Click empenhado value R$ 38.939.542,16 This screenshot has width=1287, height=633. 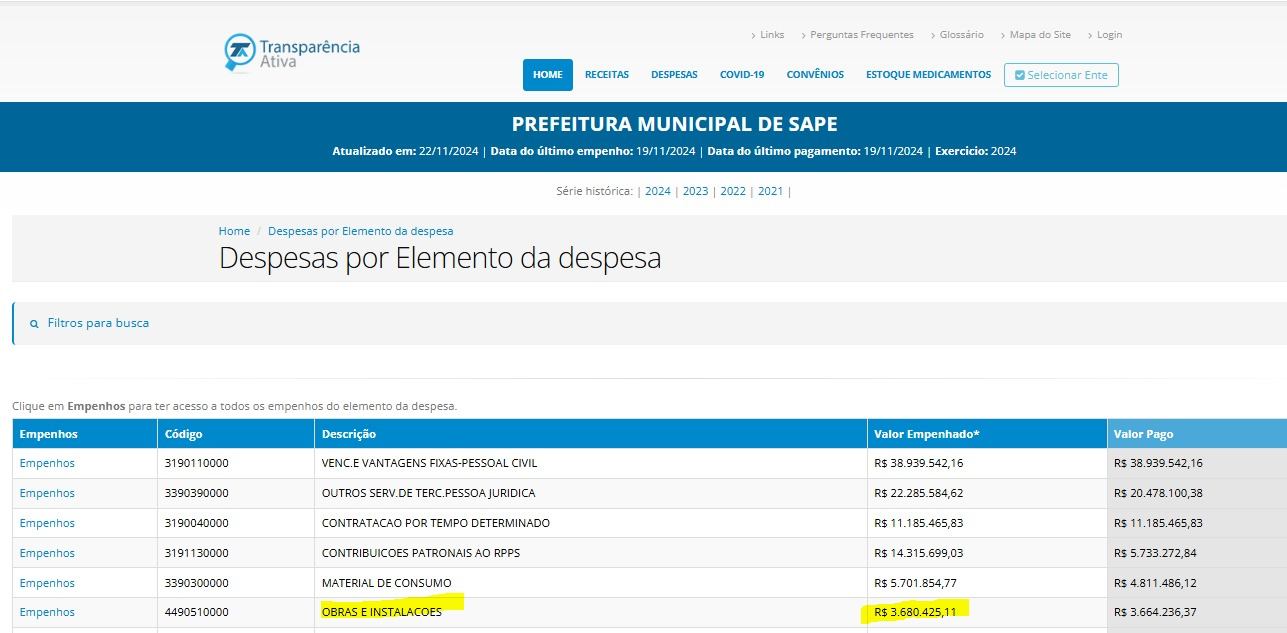[919, 463]
